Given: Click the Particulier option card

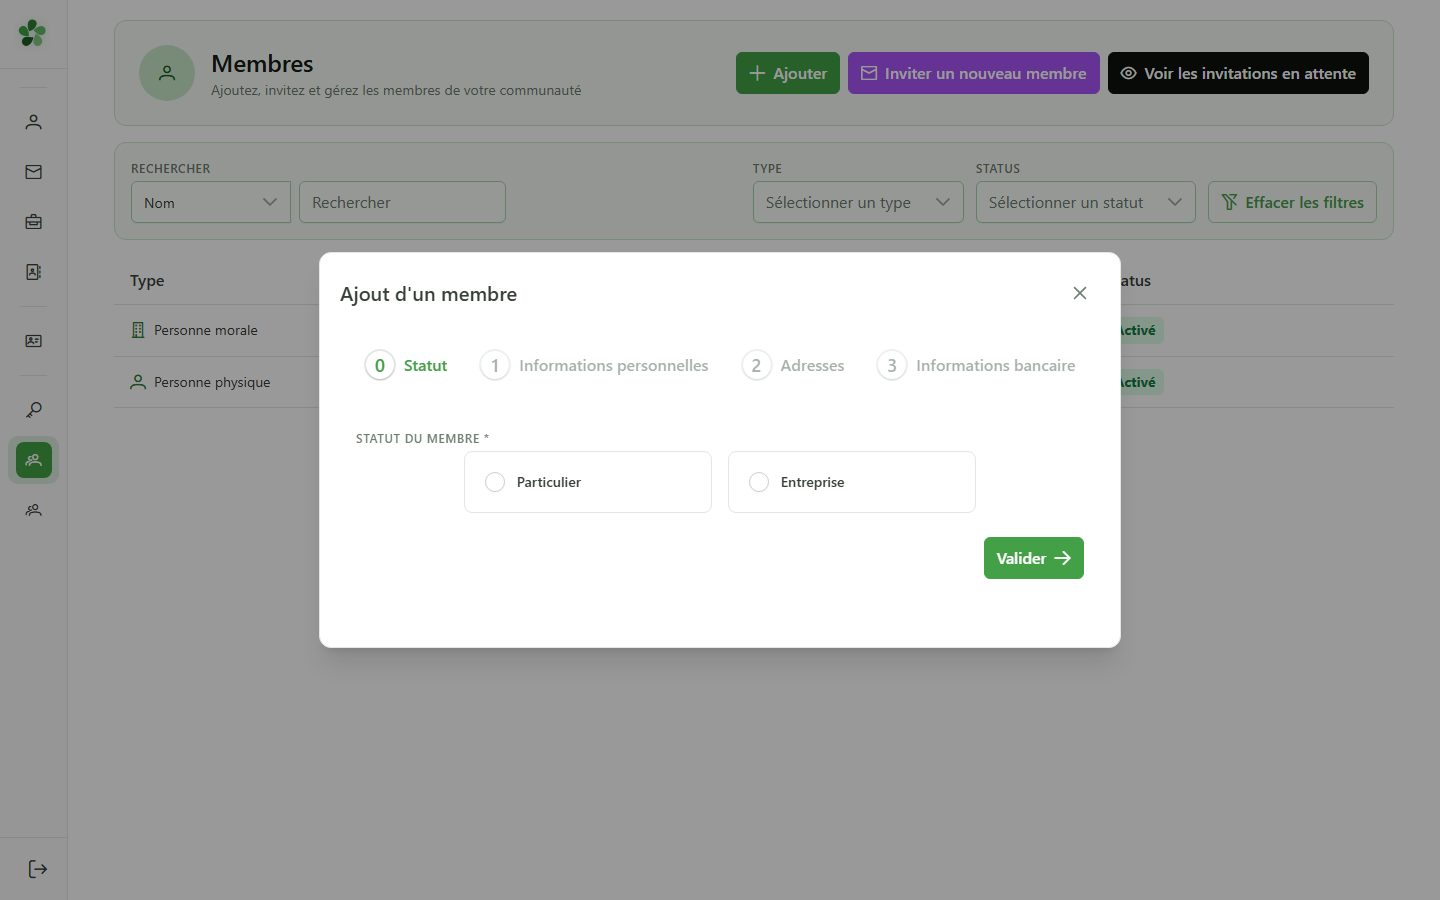Looking at the screenshot, I should [x=588, y=482].
